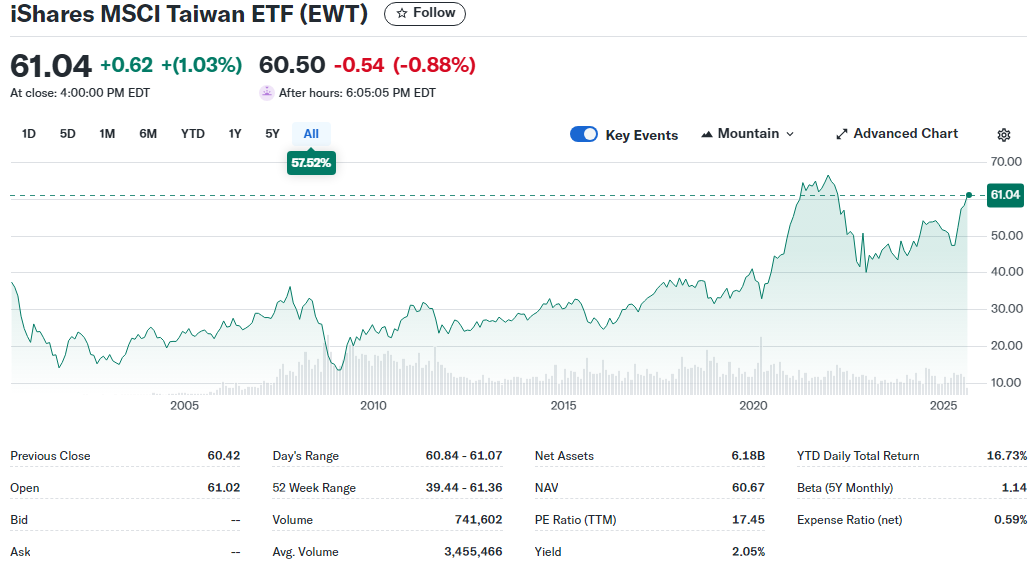Click the Bid label
The image size is (1034, 566).
[19, 520]
